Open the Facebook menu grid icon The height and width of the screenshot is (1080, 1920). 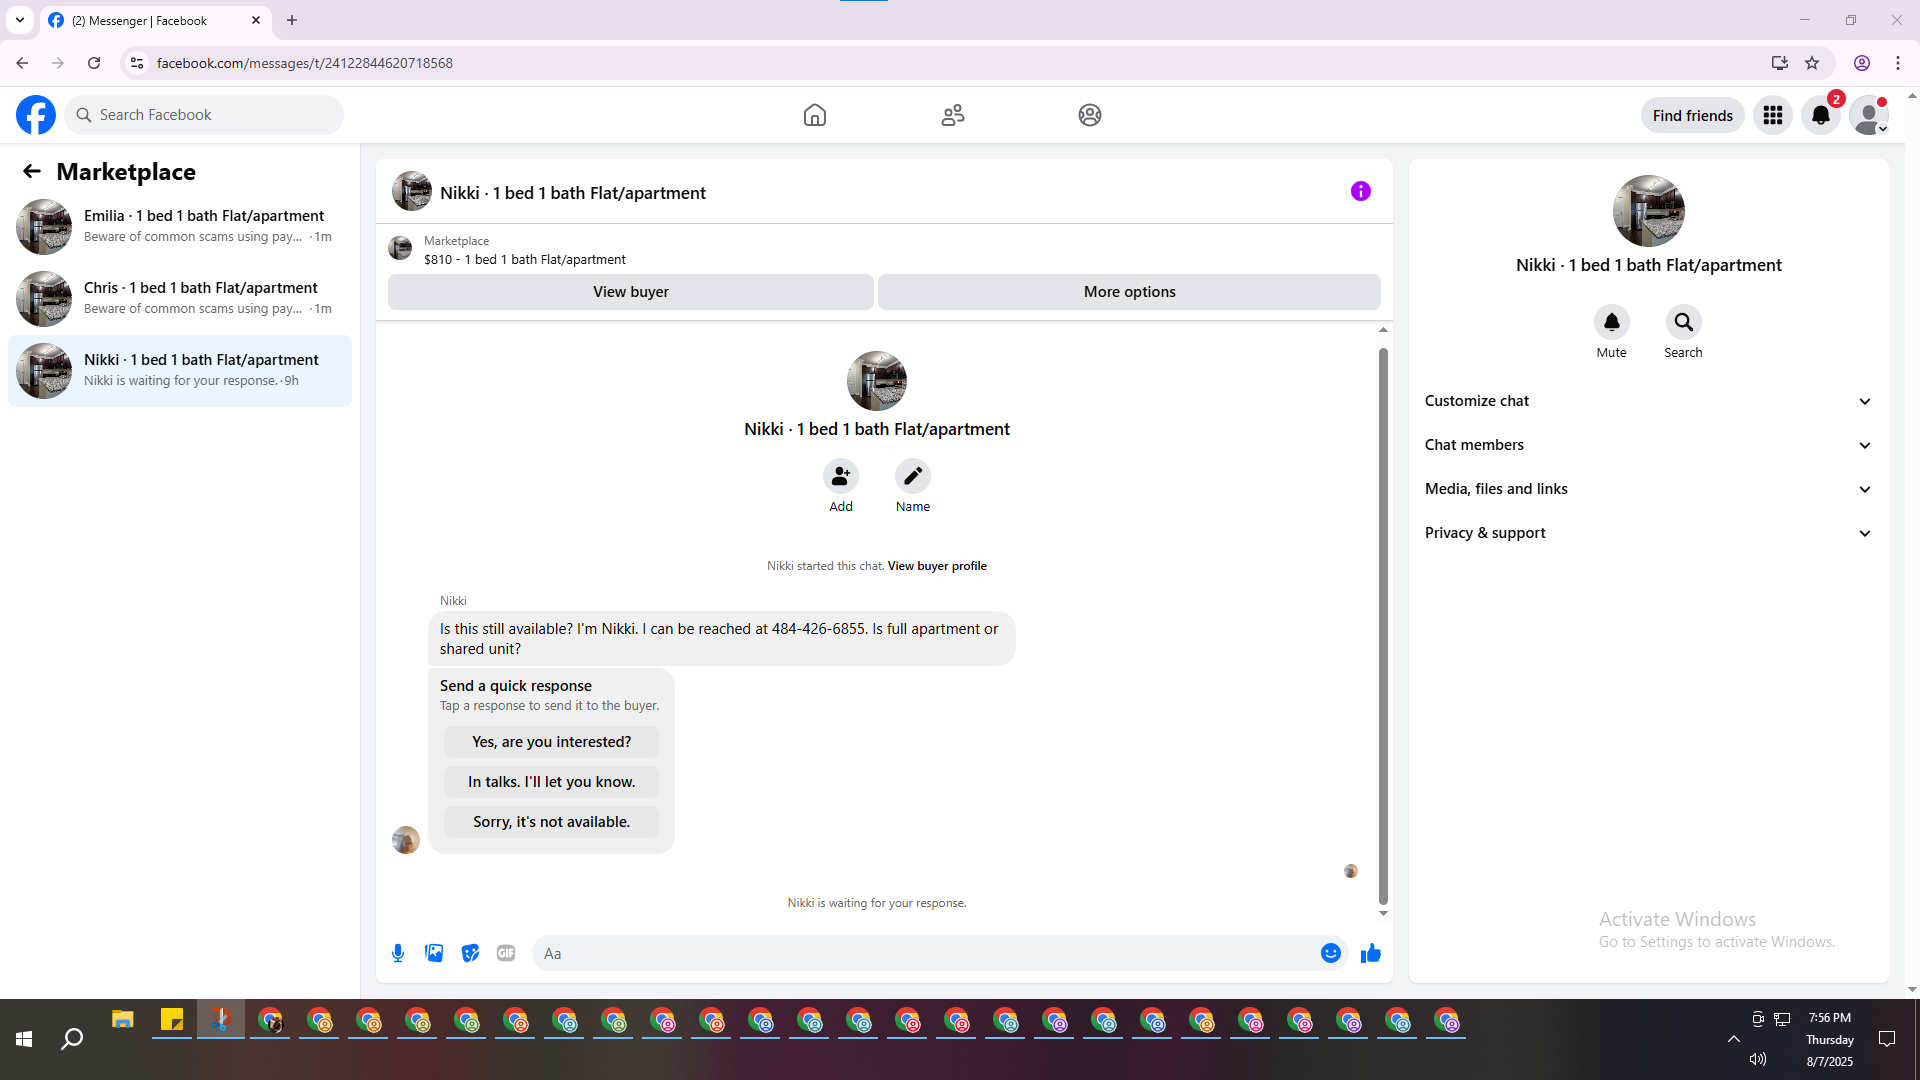click(1773, 115)
